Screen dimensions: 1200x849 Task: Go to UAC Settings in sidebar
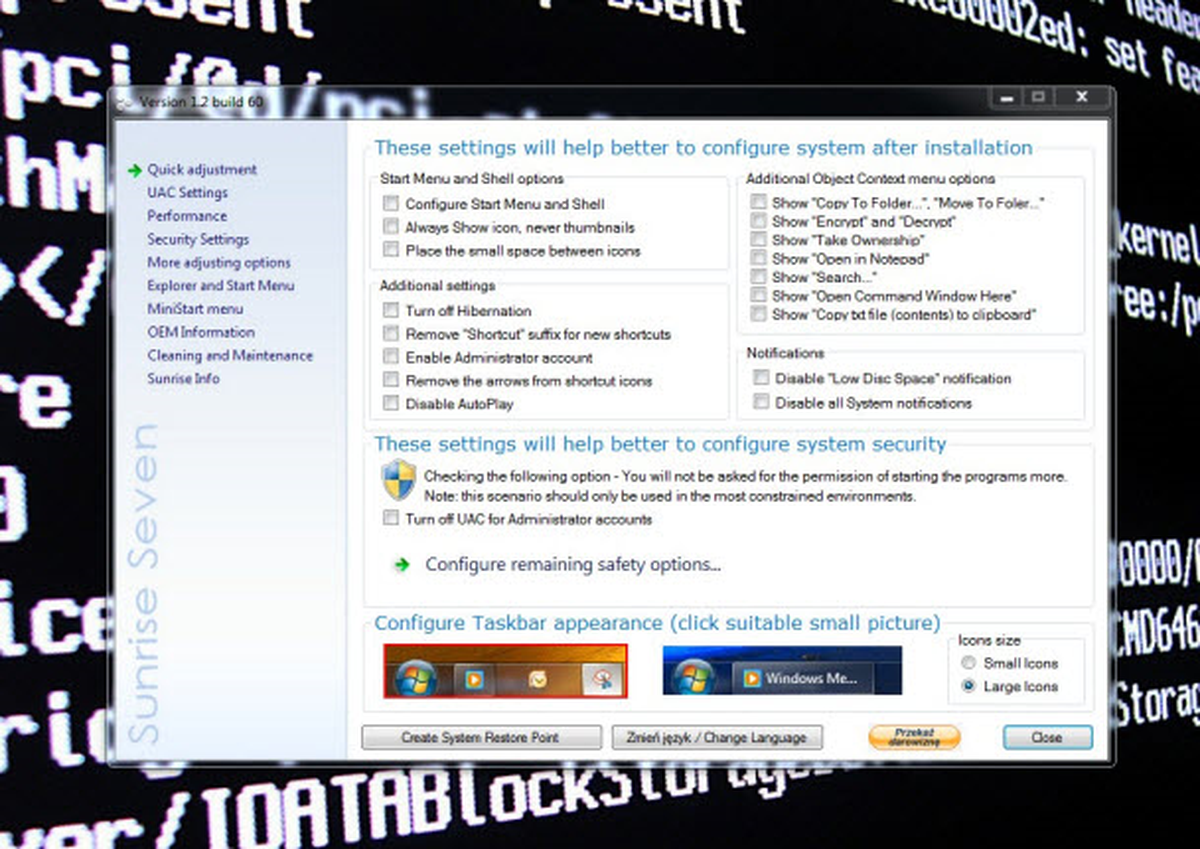[187, 193]
